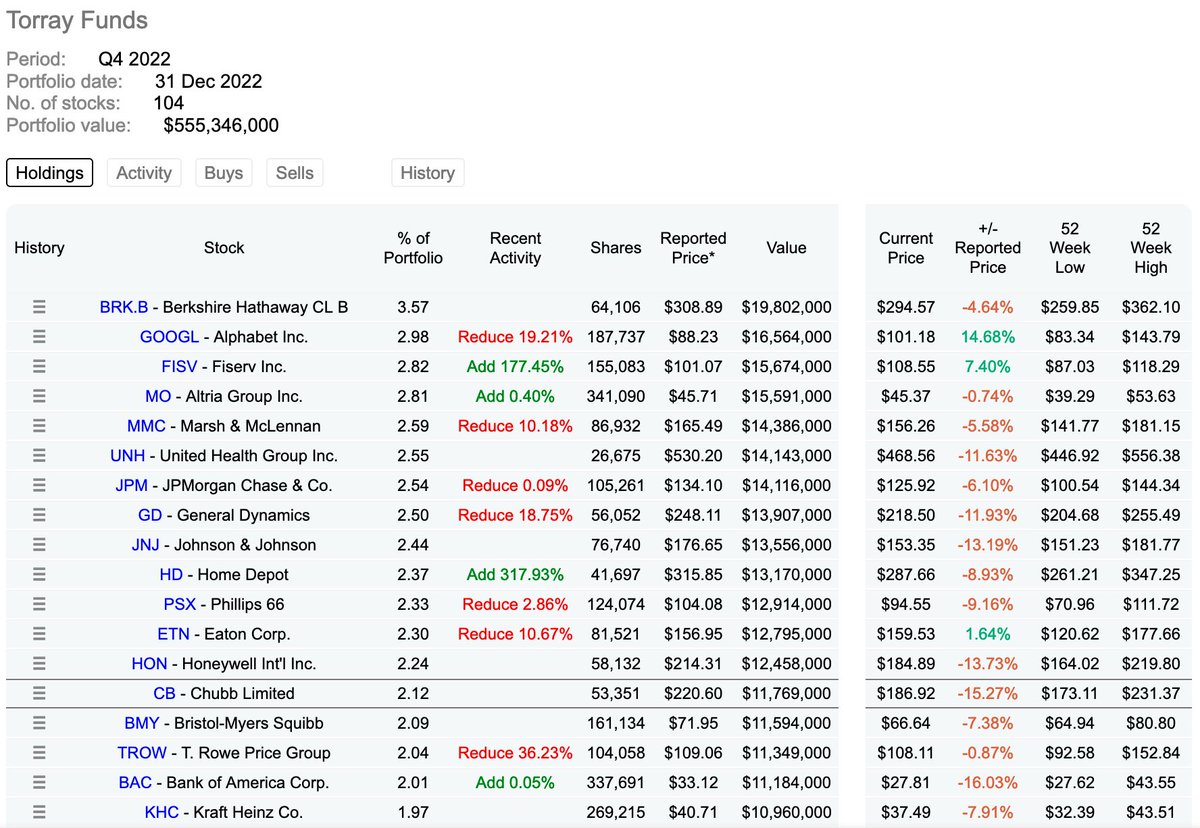Select the 'Add 317.93%' activity cell

coord(515,574)
